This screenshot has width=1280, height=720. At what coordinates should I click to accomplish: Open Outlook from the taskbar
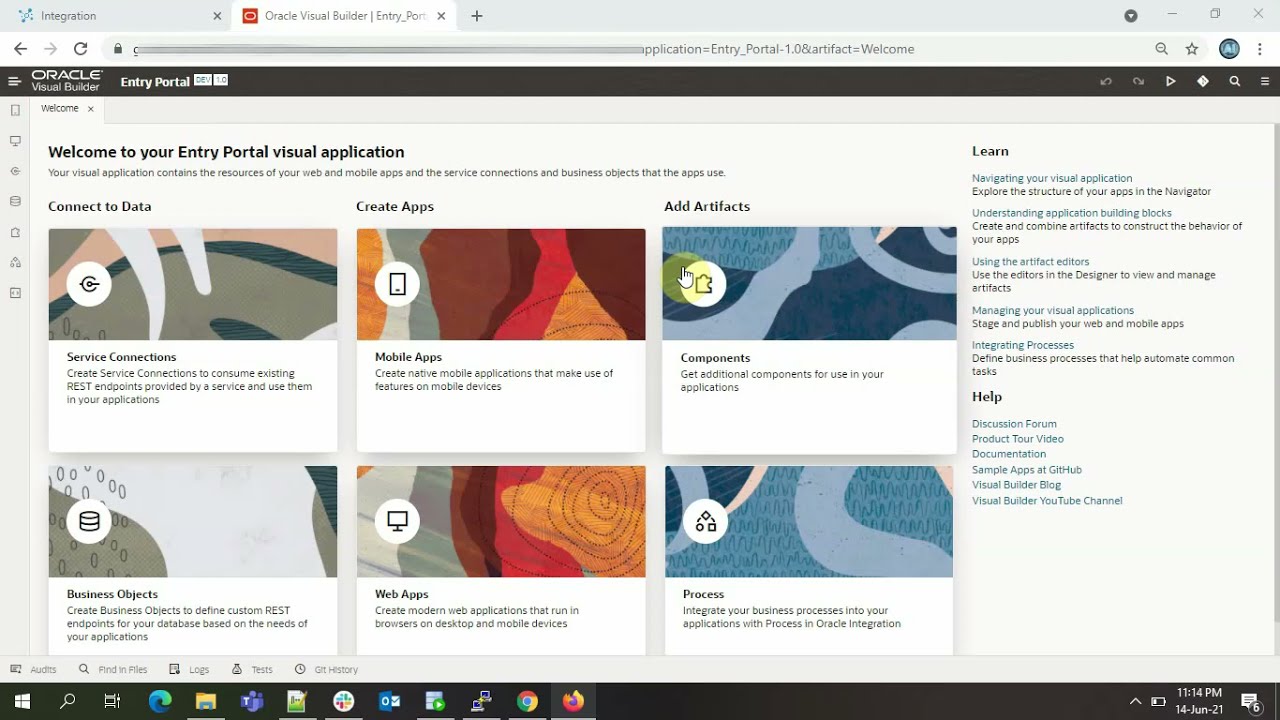[389, 702]
